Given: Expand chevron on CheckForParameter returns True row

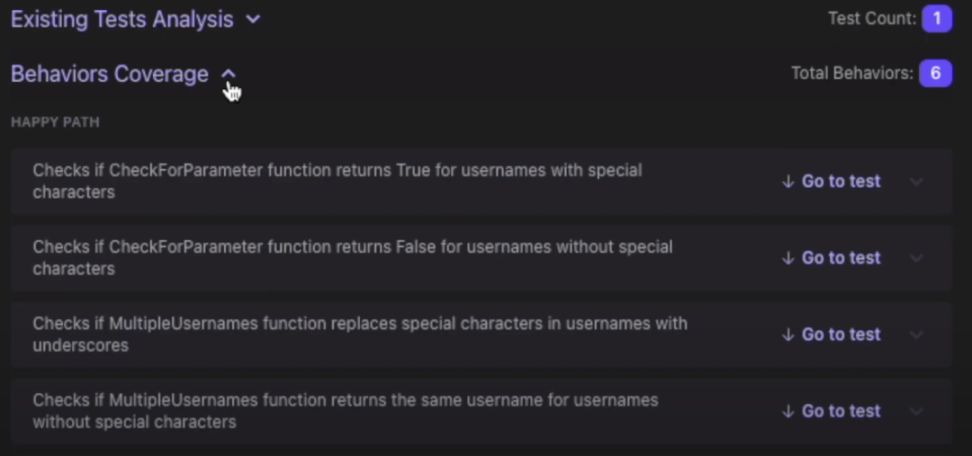Looking at the screenshot, I should [916, 182].
